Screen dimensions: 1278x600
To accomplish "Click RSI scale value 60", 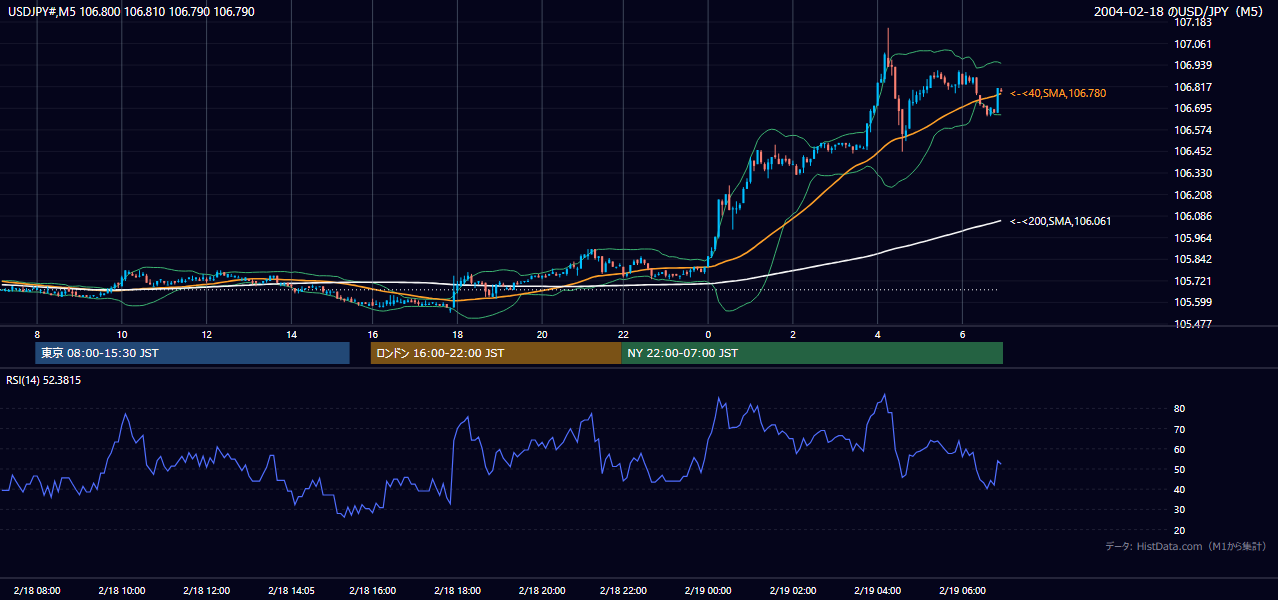I will coord(1180,449).
